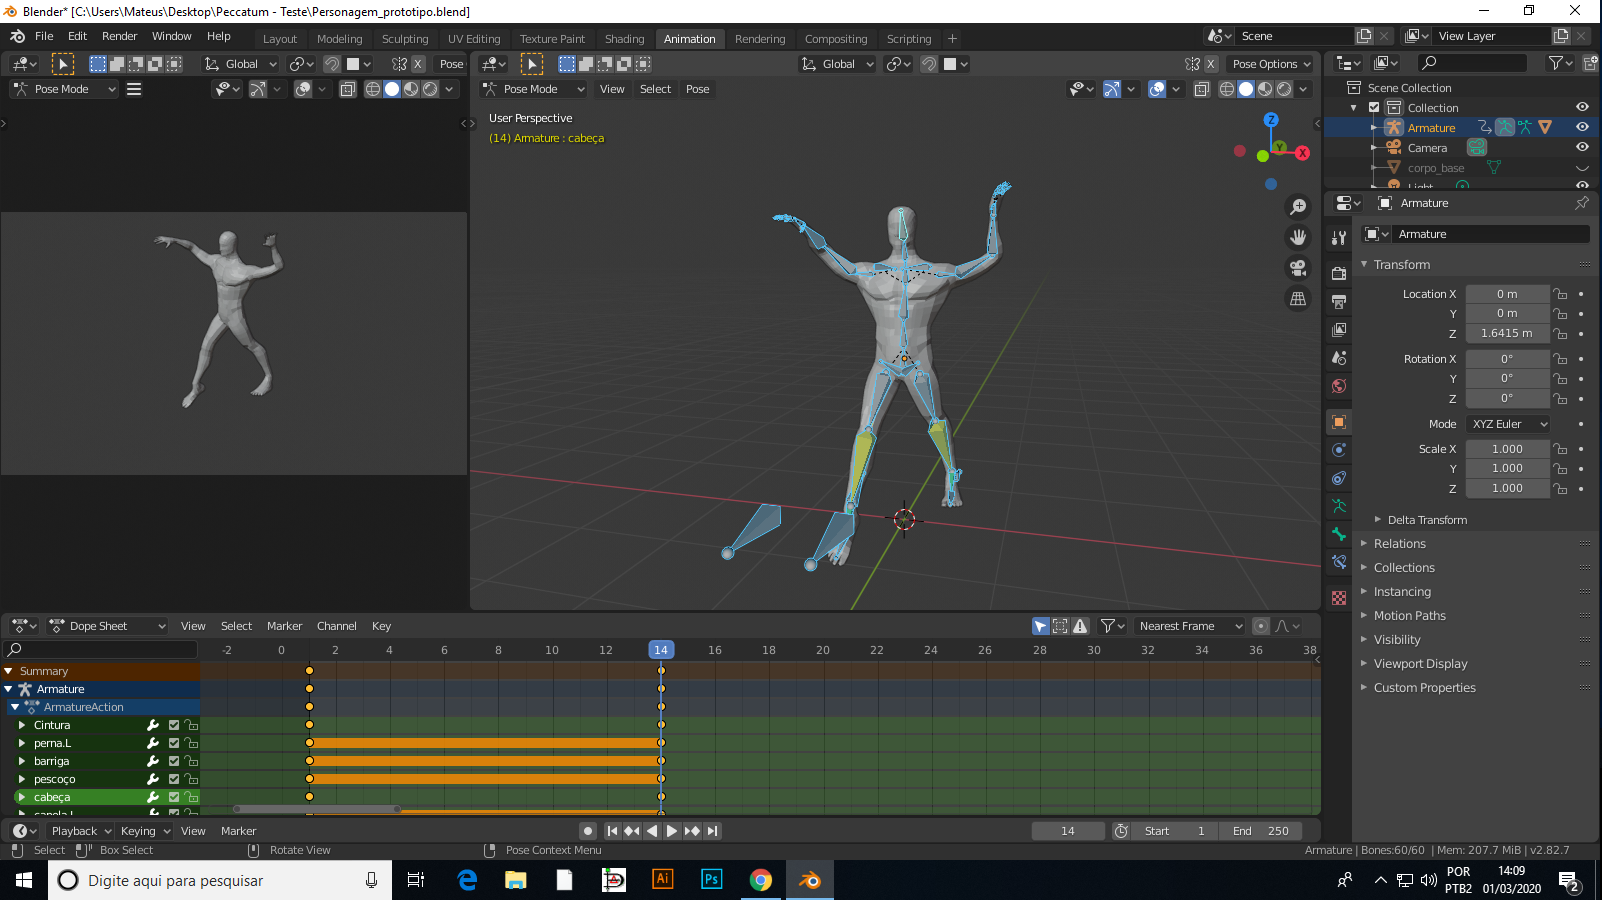The image size is (1602, 902).
Task: Expand the perna.L channel
Action: click(22, 743)
